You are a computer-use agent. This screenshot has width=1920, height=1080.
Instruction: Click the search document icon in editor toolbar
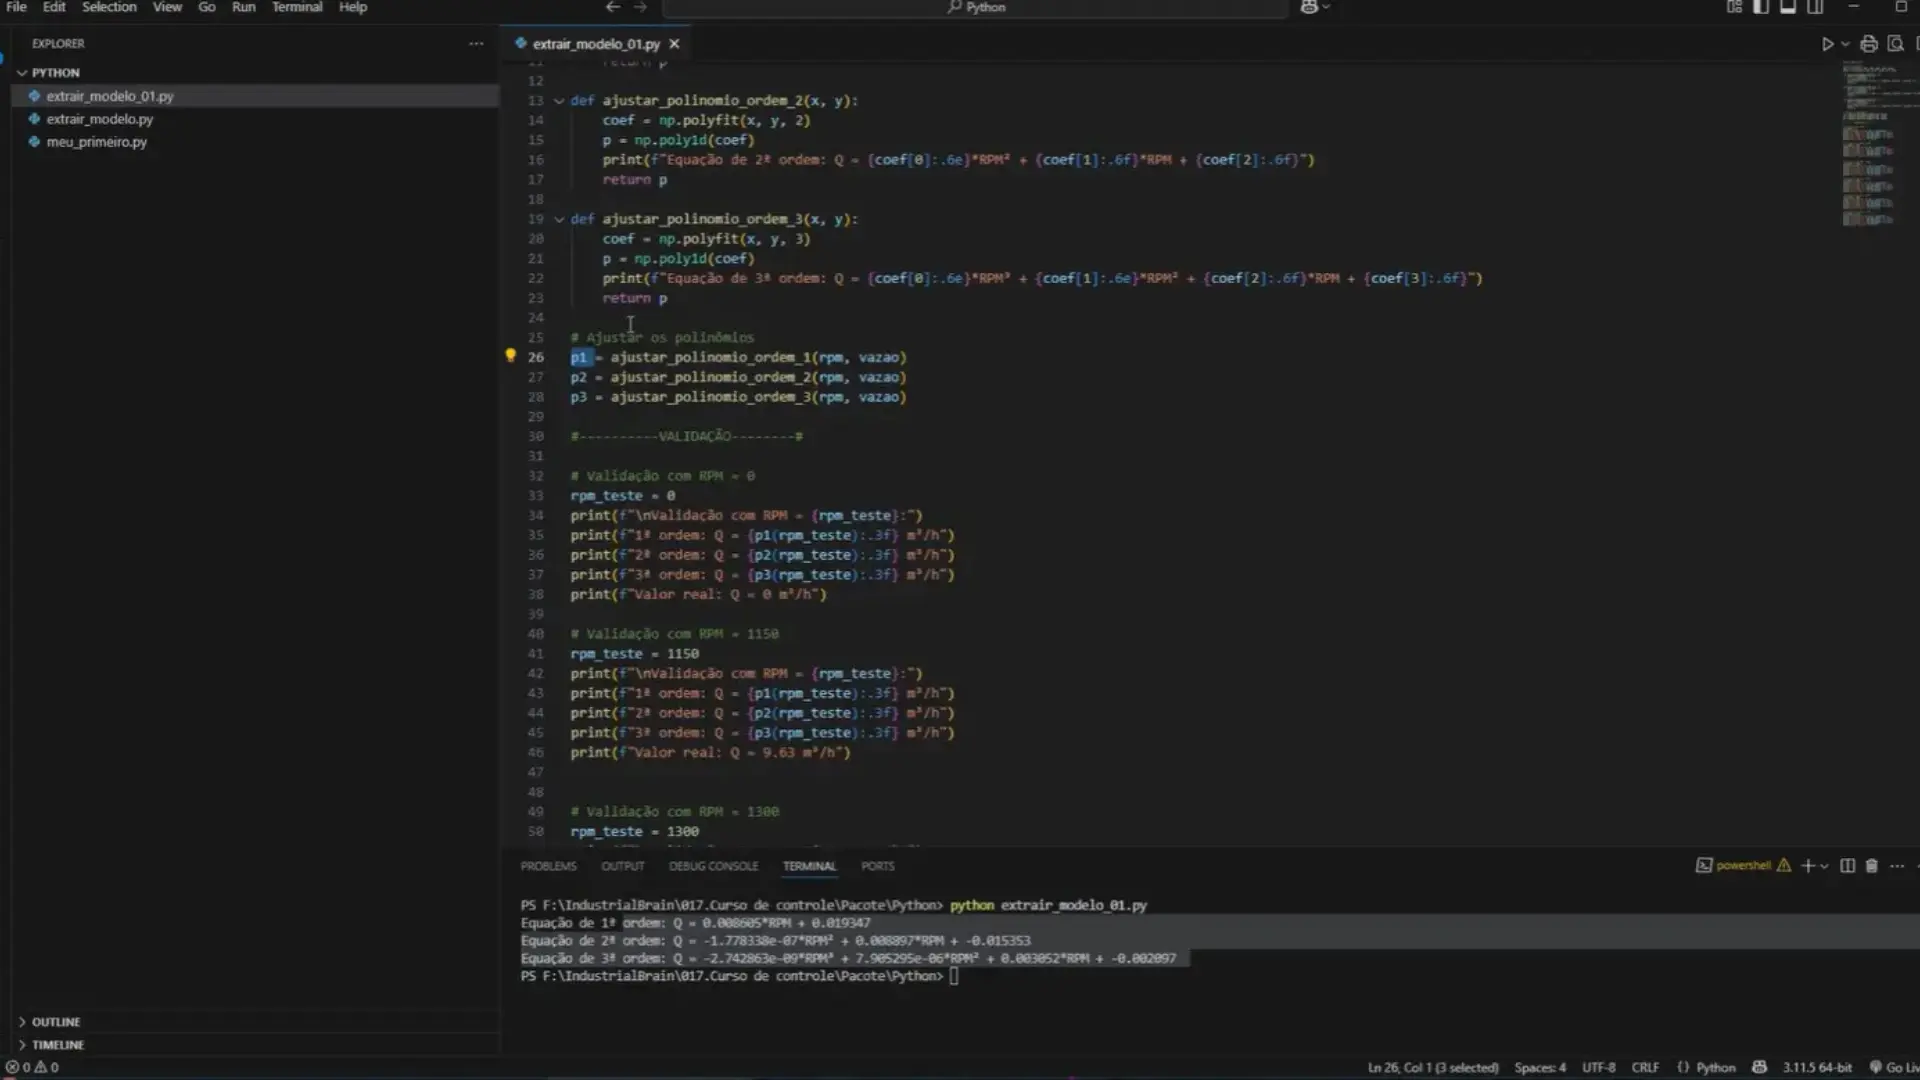pyautogui.click(x=1895, y=44)
